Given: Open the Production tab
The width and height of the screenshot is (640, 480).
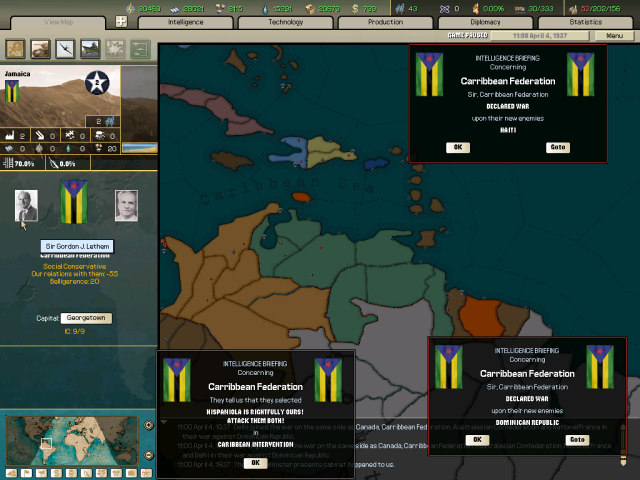Looking at the screenshot, I should coord(385,22).
